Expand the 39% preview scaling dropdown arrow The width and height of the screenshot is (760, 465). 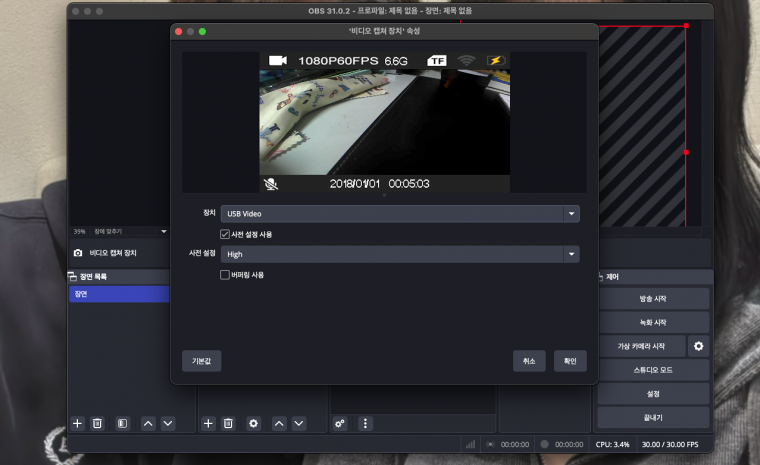pyautogui.click(x=164, y=231)
